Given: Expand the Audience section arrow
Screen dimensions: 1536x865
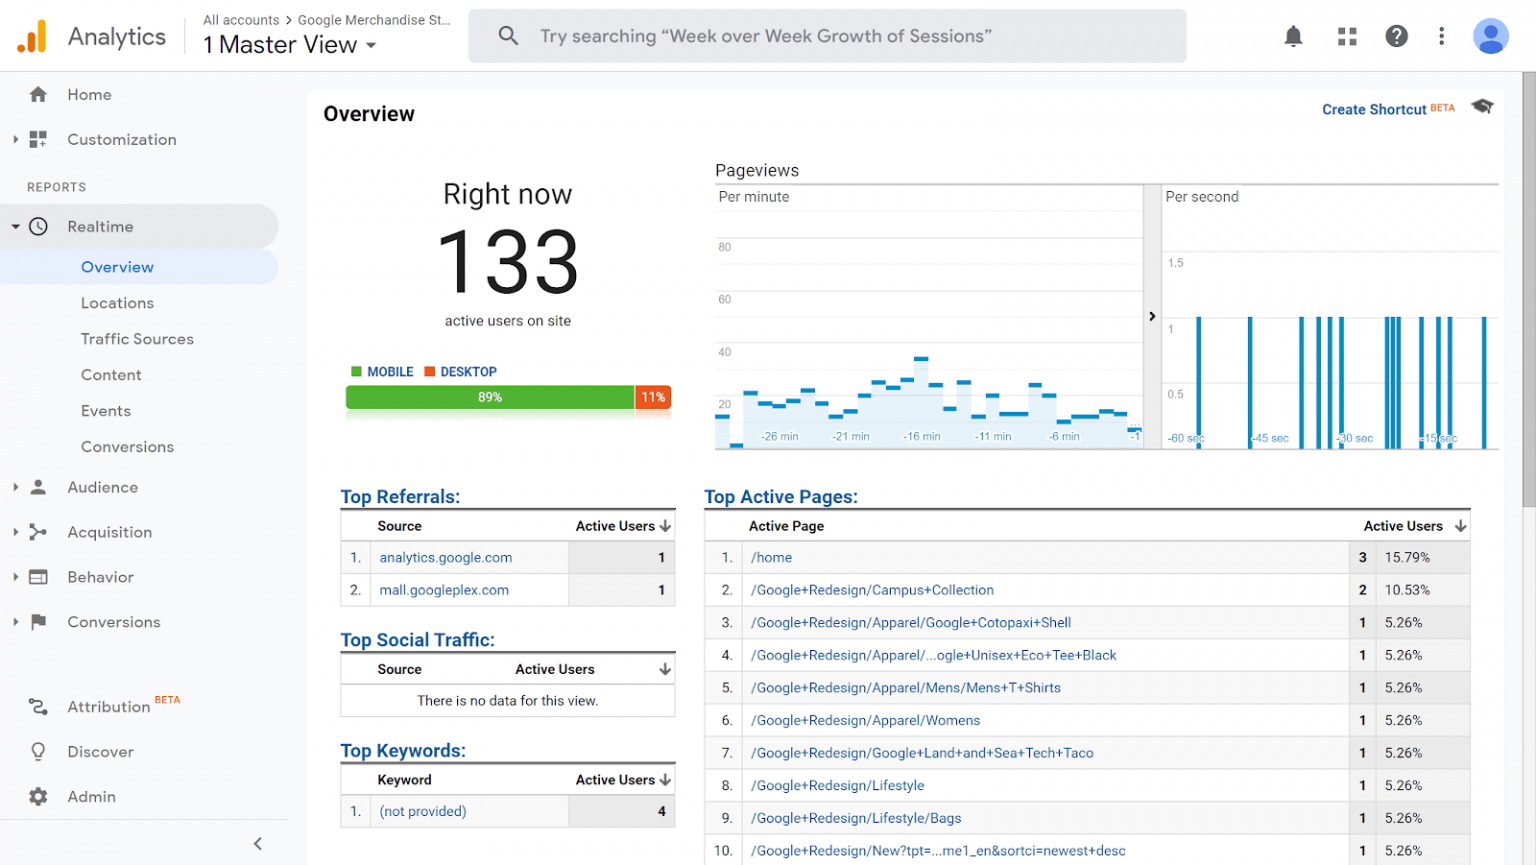Looking at the screenshot, I should [x=15, y=487].
